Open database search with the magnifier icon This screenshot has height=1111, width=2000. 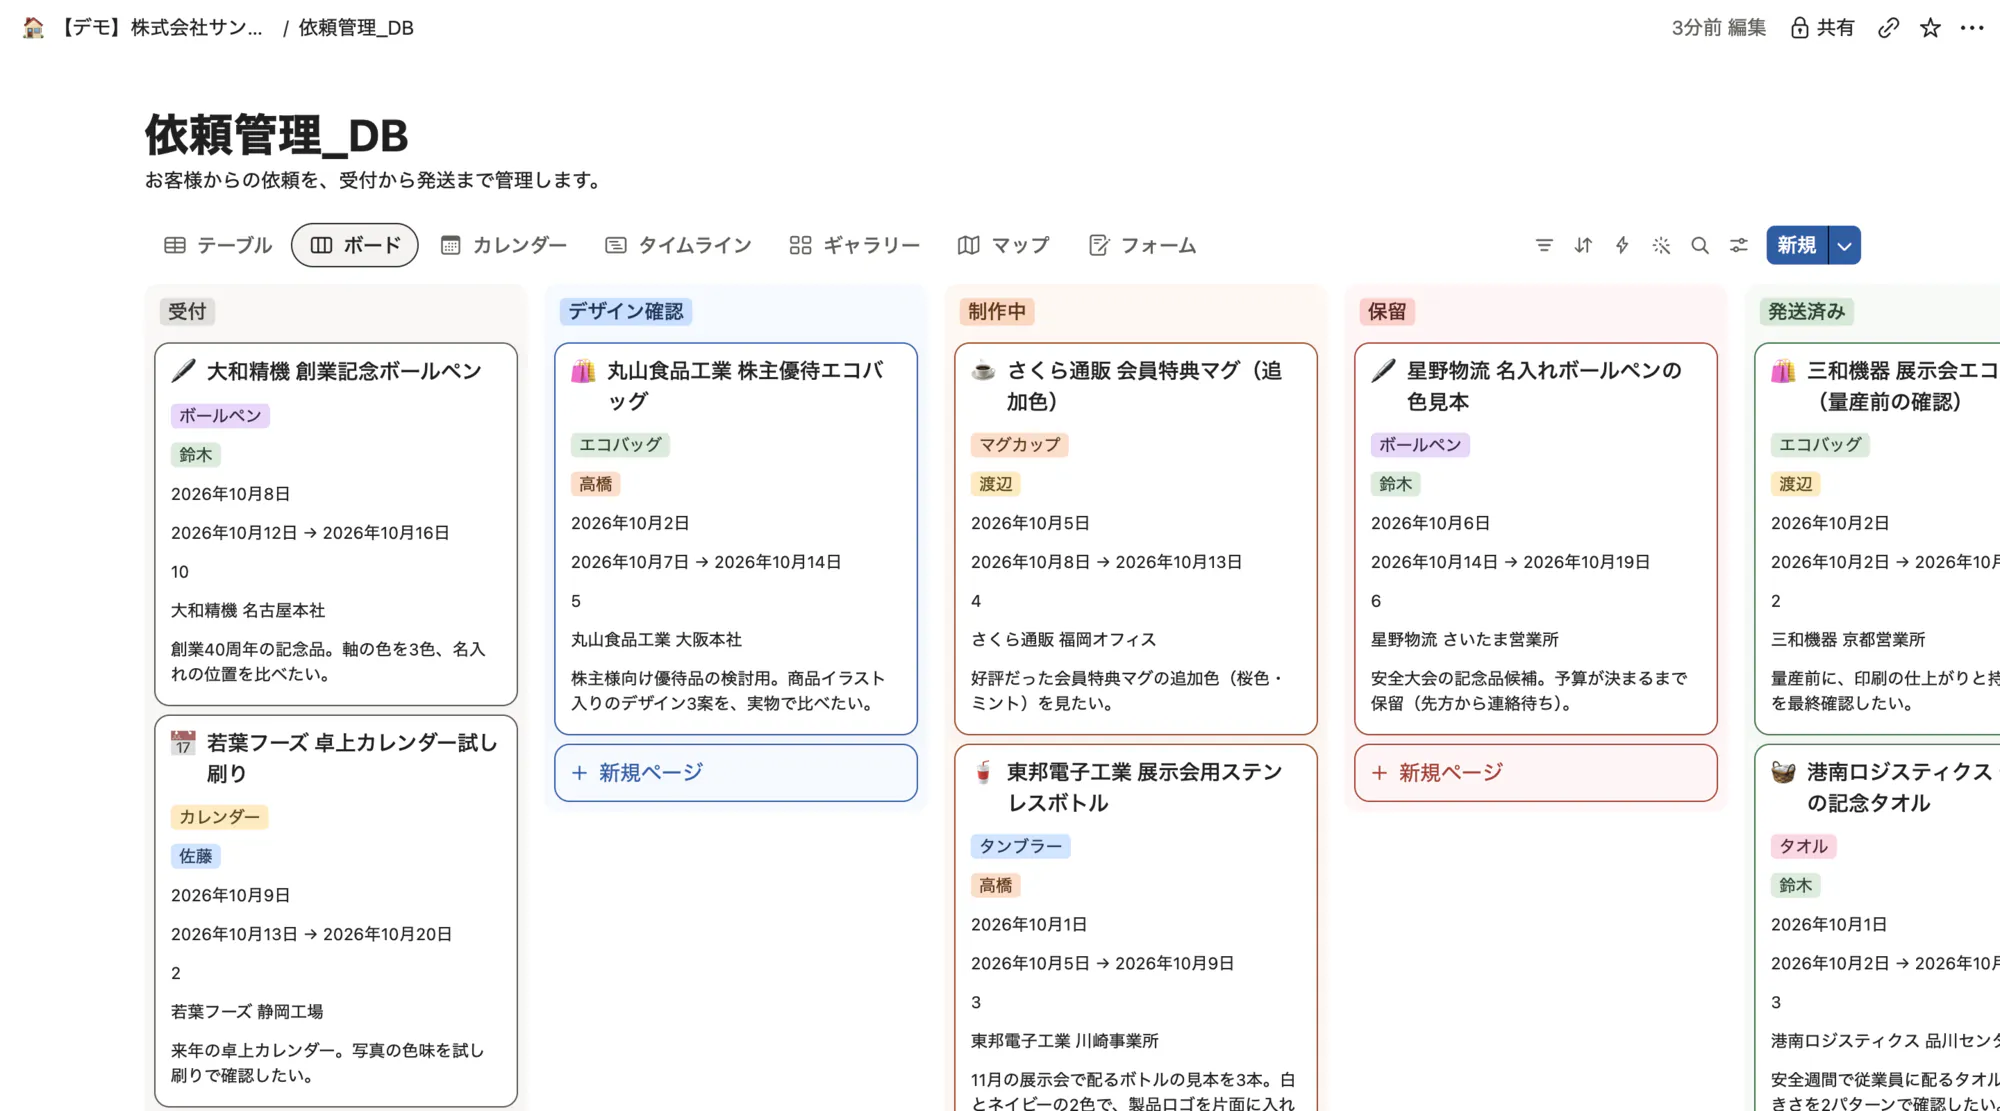(1700, 245)
